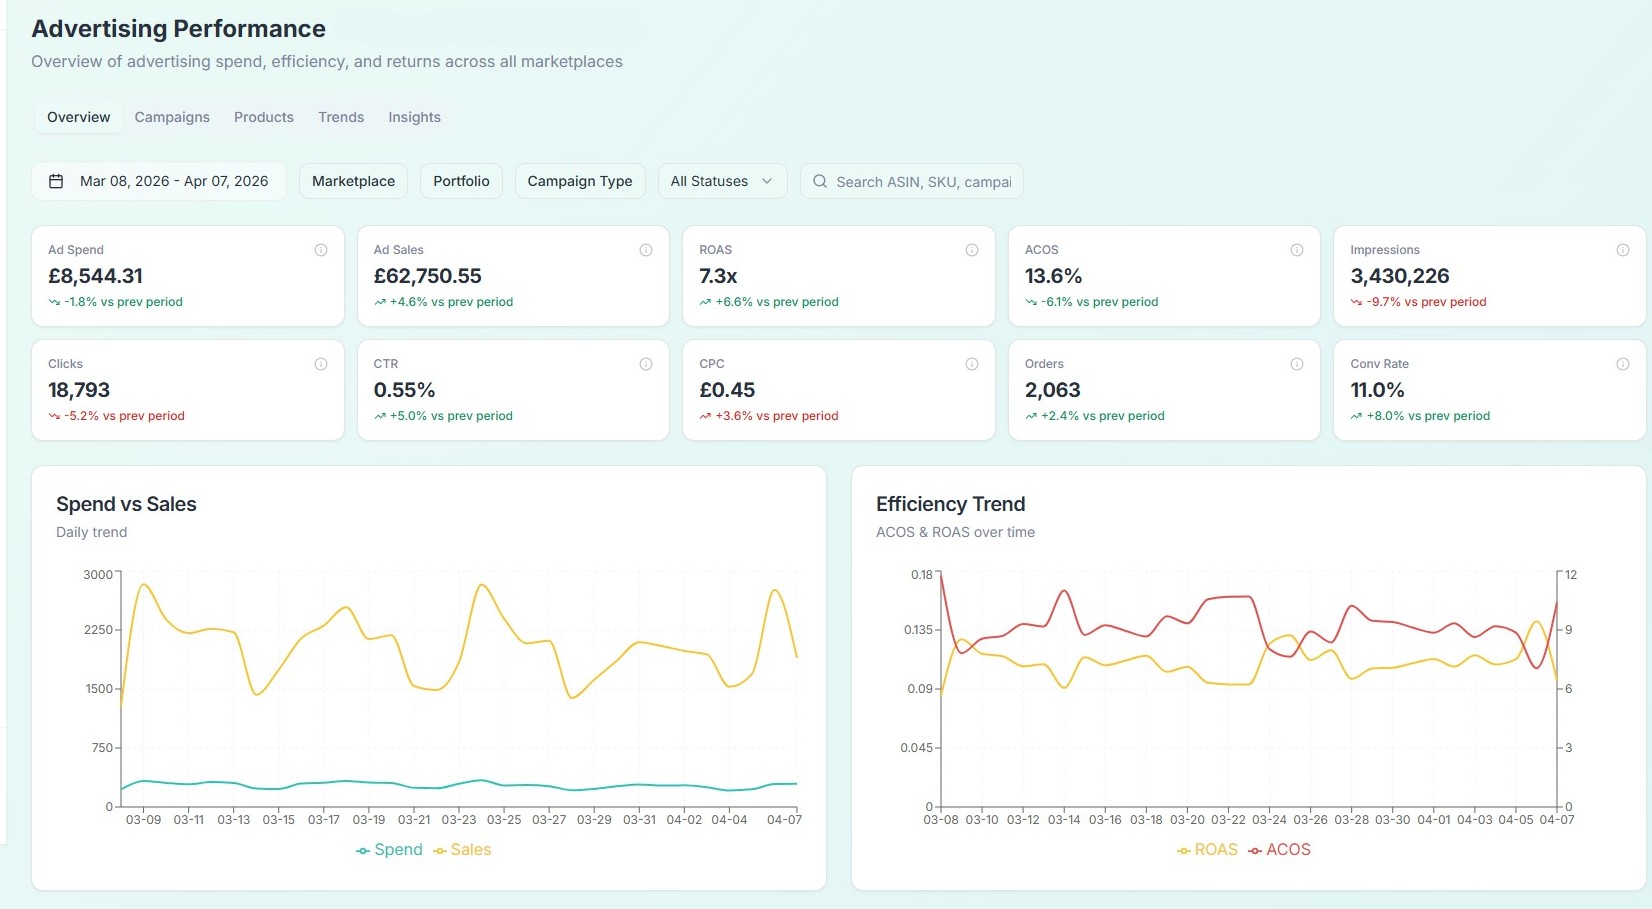The height and width of the screenshot is (909, 1652).
Task: Switch to the Campaigns tab
Action: pos(172,117)
